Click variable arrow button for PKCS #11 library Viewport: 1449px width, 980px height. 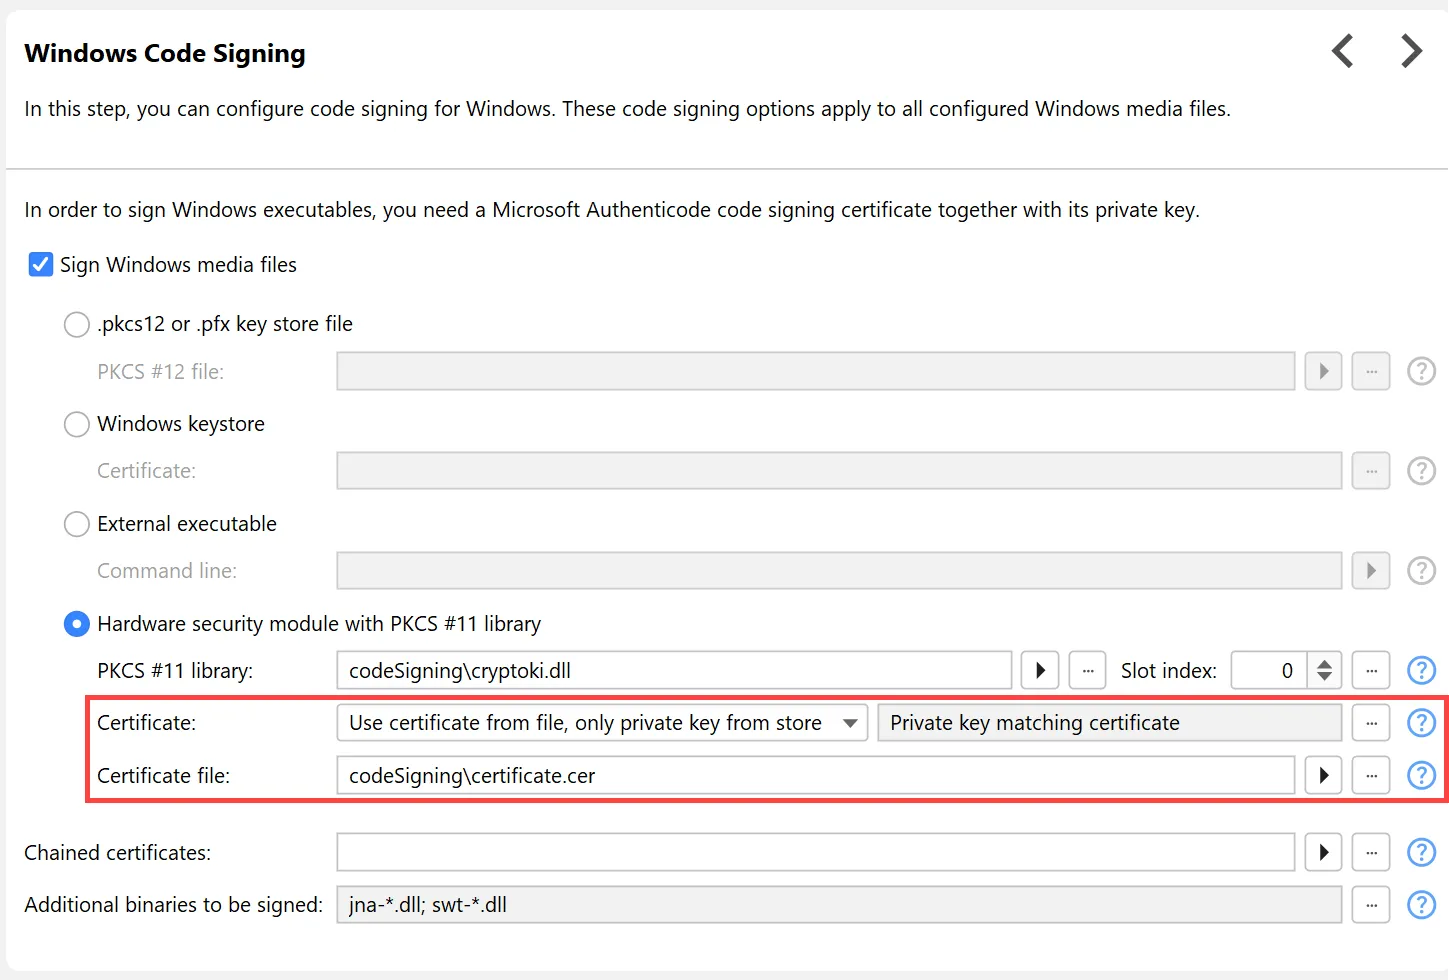[1040, 670]
